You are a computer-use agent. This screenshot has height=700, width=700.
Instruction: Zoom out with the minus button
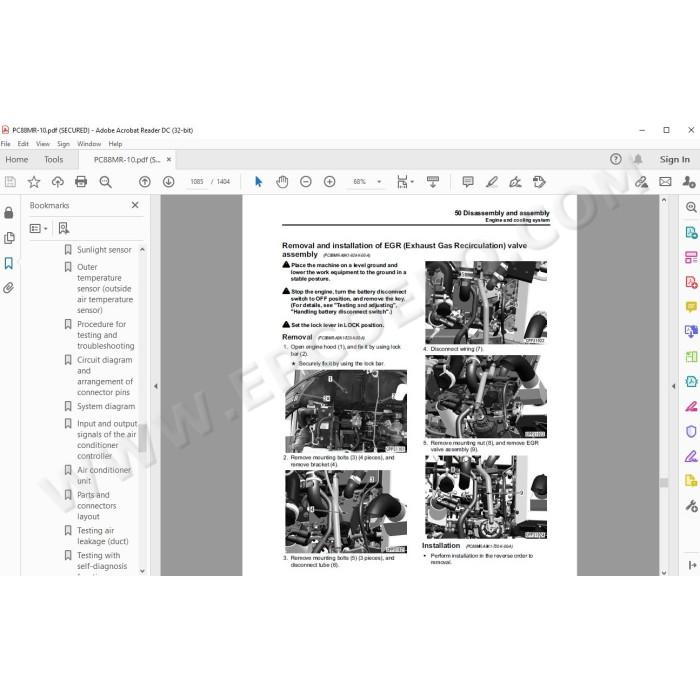[306, 182]
